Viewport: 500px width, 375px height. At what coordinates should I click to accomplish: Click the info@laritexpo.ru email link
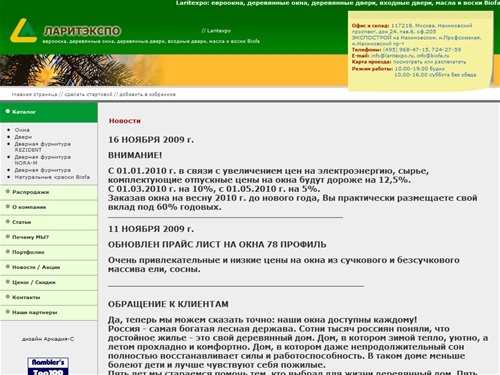pos(392,56)
